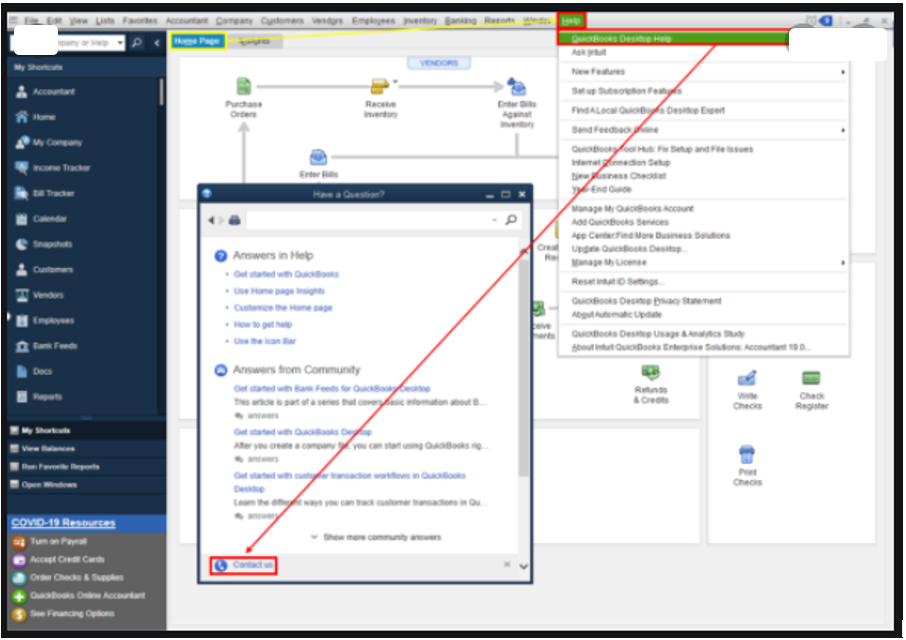Open help search field dropdown arrow
Viewport: 906px width, 640px height.
point(495,220)
